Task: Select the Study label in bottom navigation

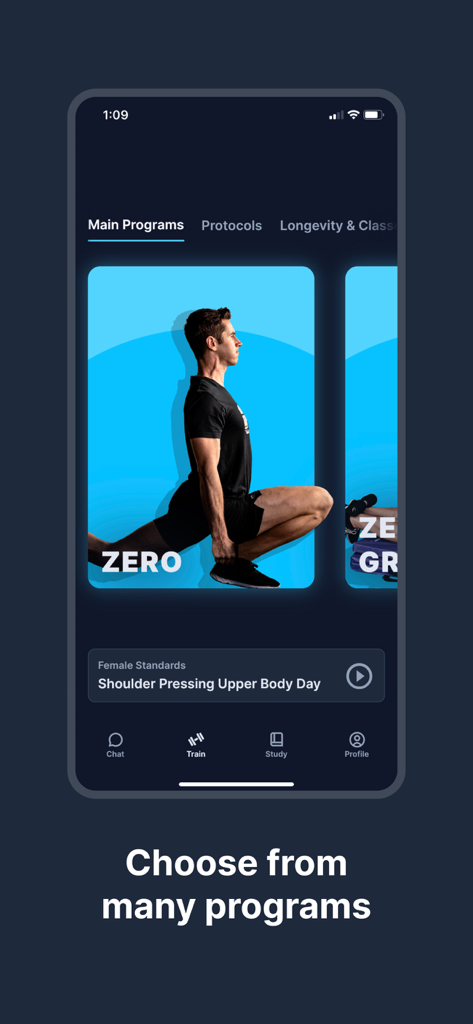Action: coord(276,754)
